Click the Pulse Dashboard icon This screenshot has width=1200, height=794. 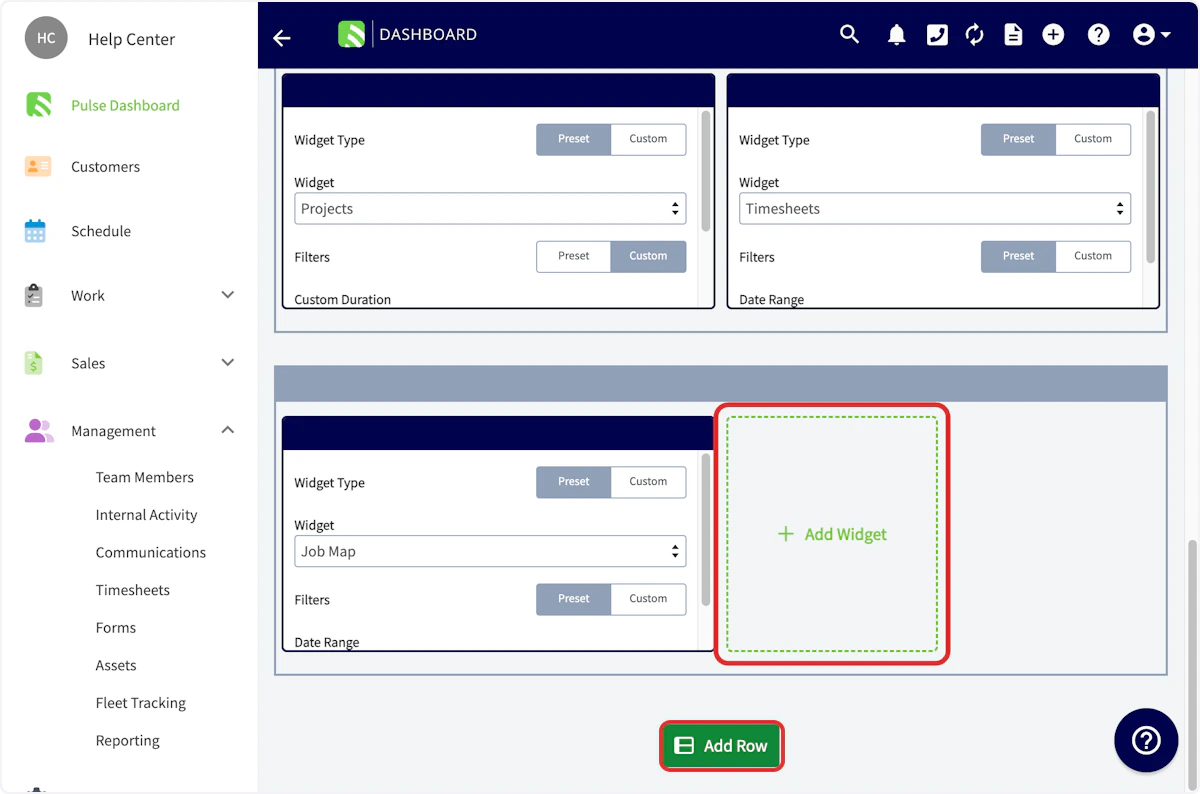click(38, 105)
